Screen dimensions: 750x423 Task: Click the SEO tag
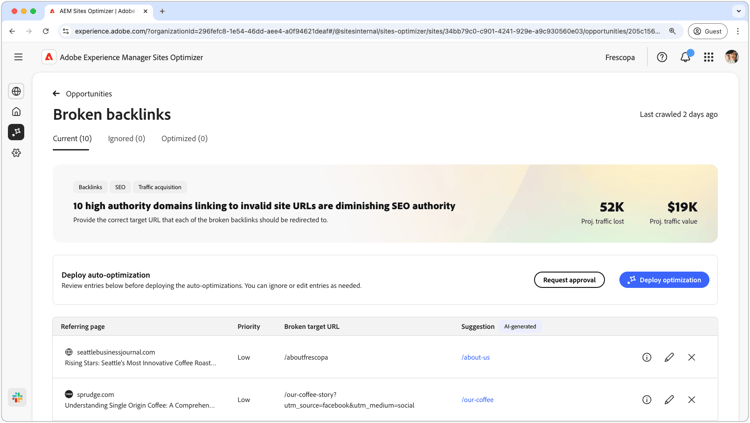(120, 187)
